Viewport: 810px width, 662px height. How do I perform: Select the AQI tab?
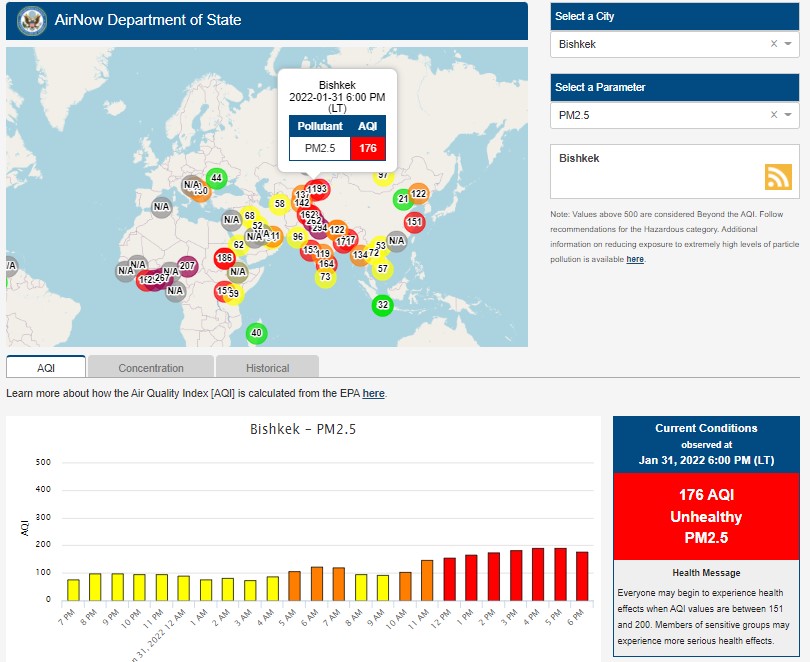(x=46, y=368)
